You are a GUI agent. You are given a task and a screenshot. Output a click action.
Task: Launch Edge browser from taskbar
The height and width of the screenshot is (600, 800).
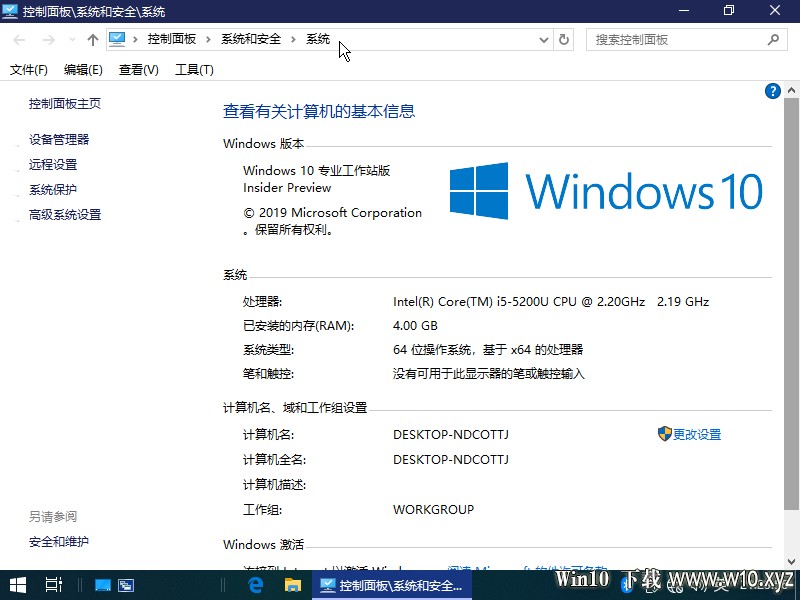point(256,585)
